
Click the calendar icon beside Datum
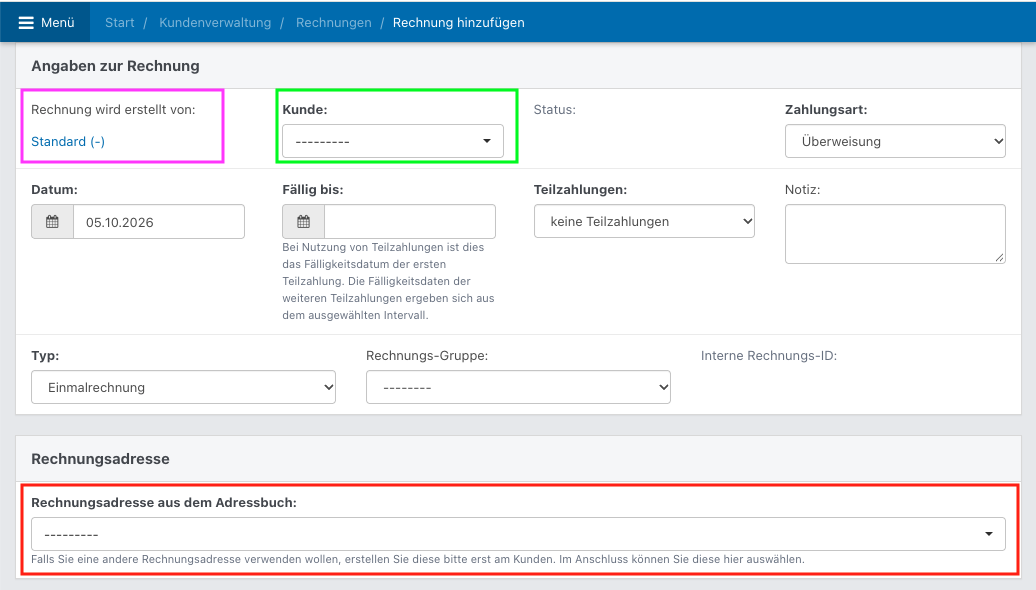[x=52, y=221]
